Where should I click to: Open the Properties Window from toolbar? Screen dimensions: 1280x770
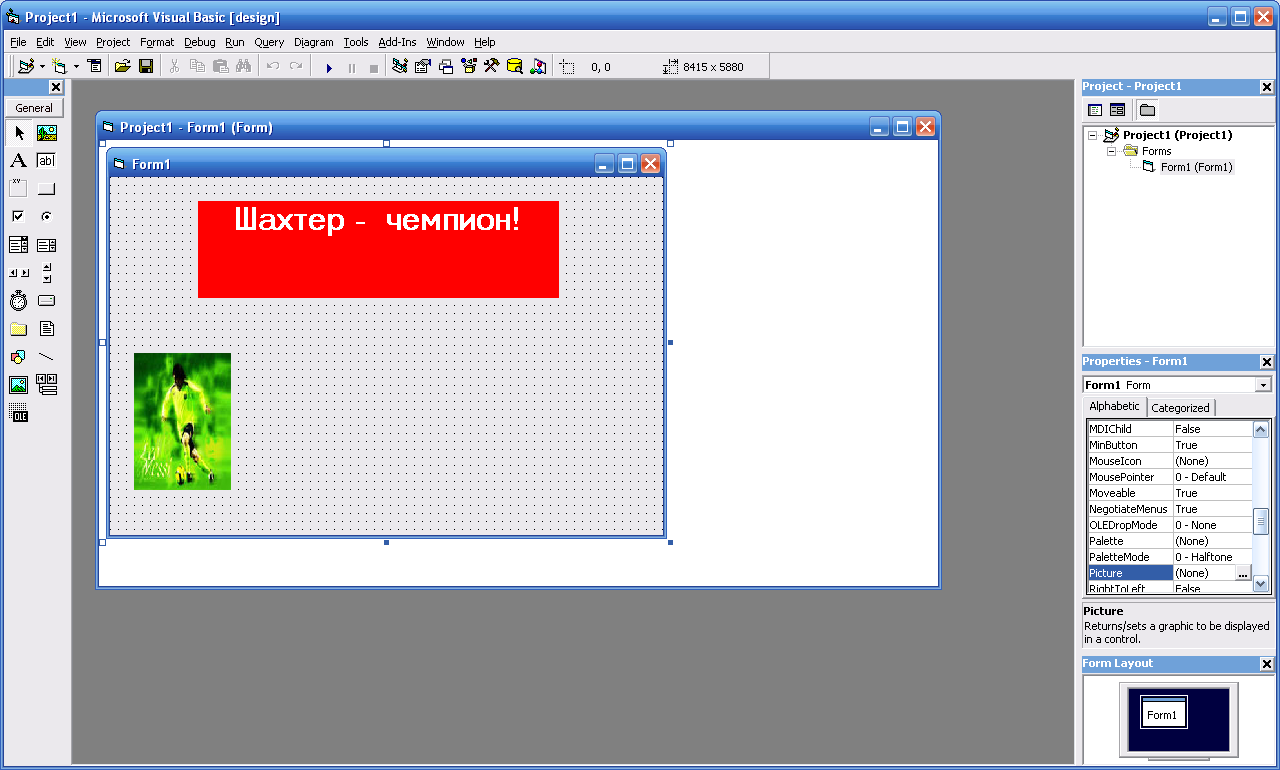(423, 67)
